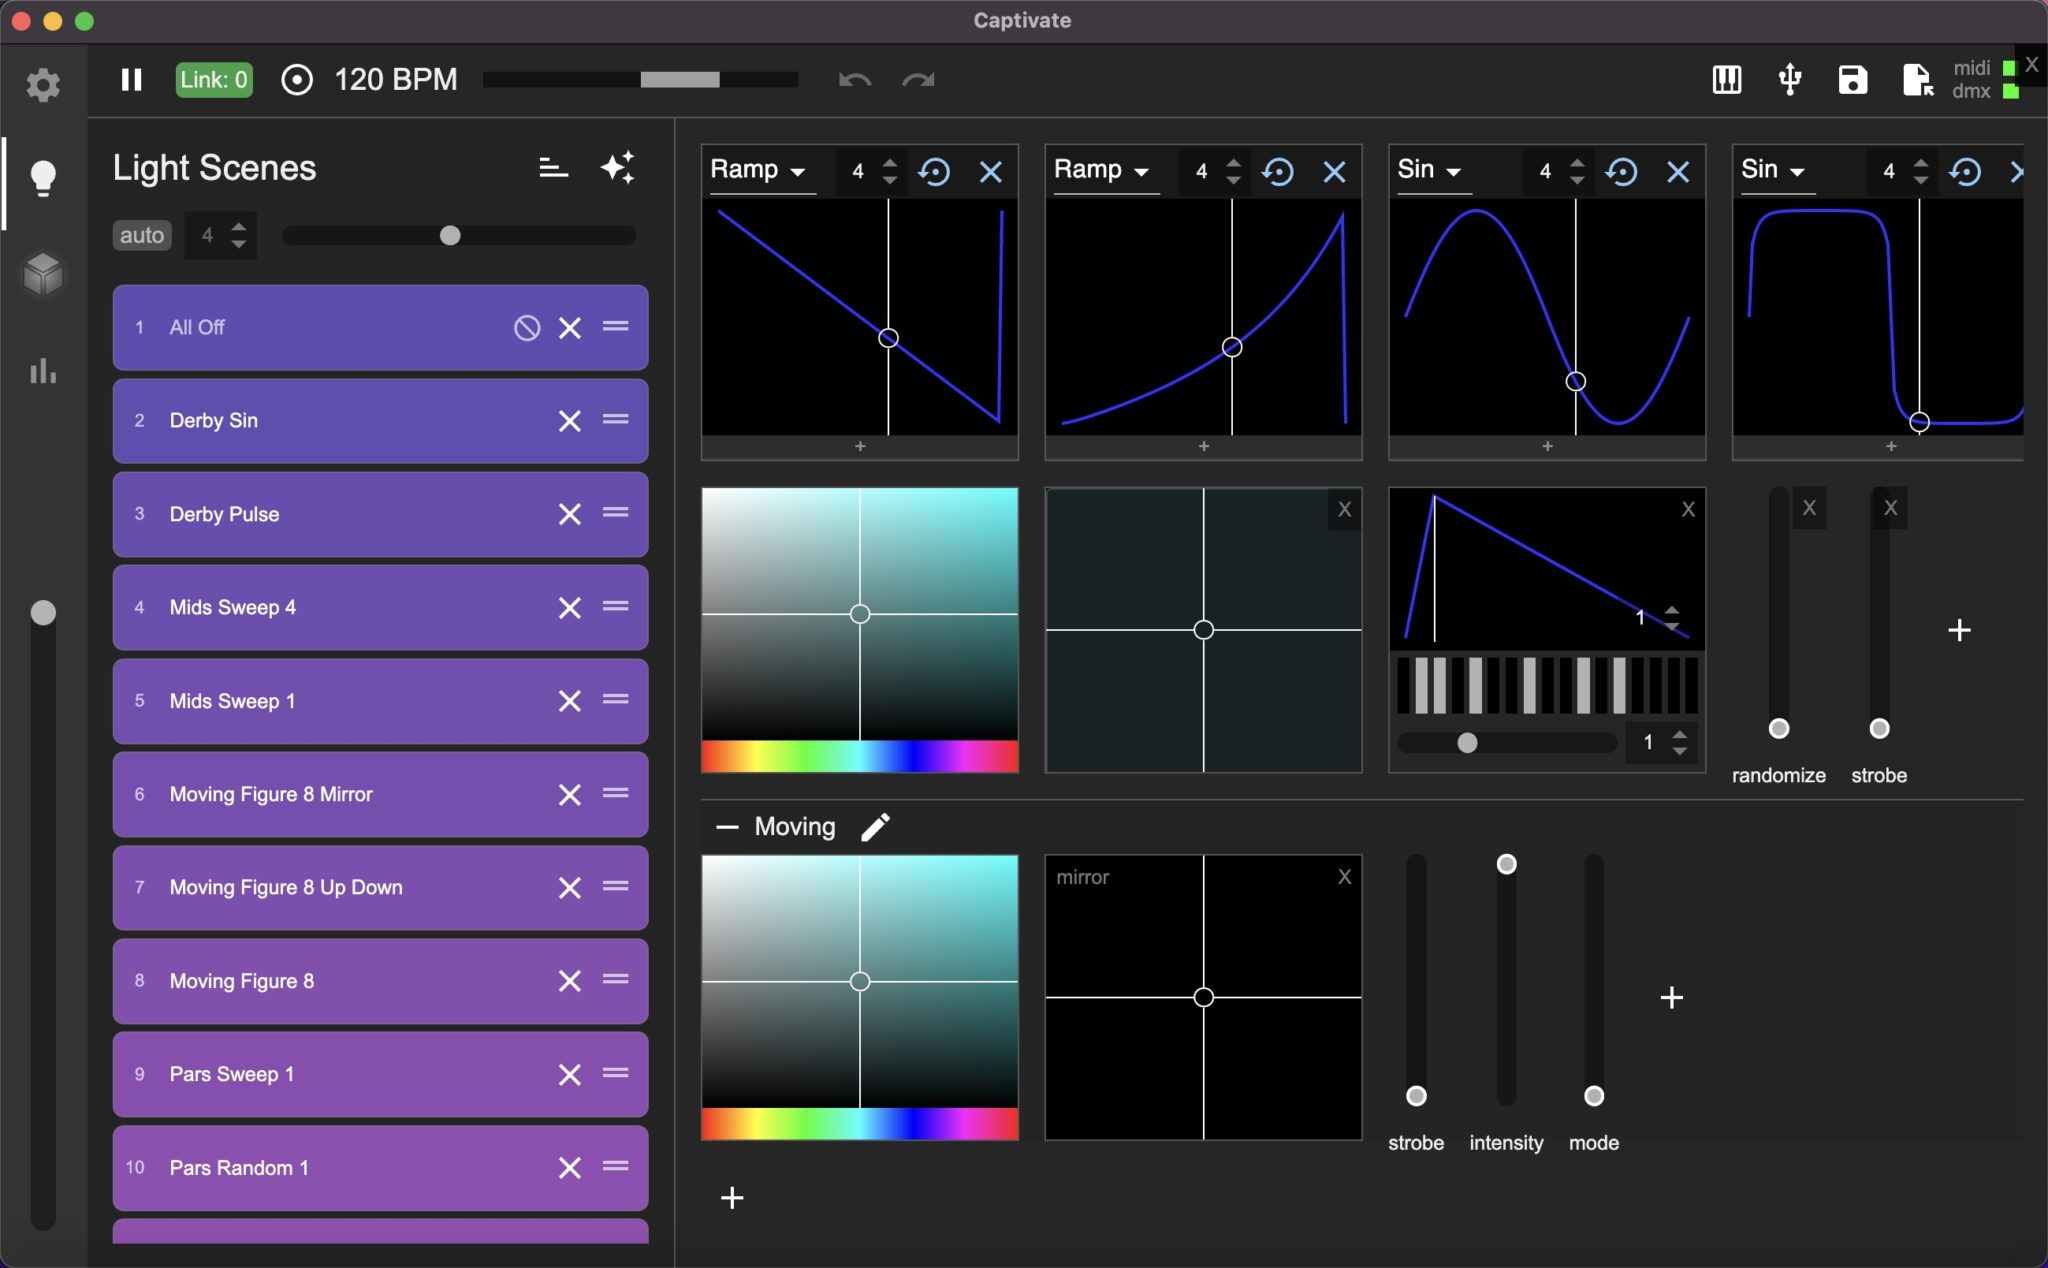Select the Derby Pulse scene
This screenshot has height=1268, width=2048.
tap(300, 514)
